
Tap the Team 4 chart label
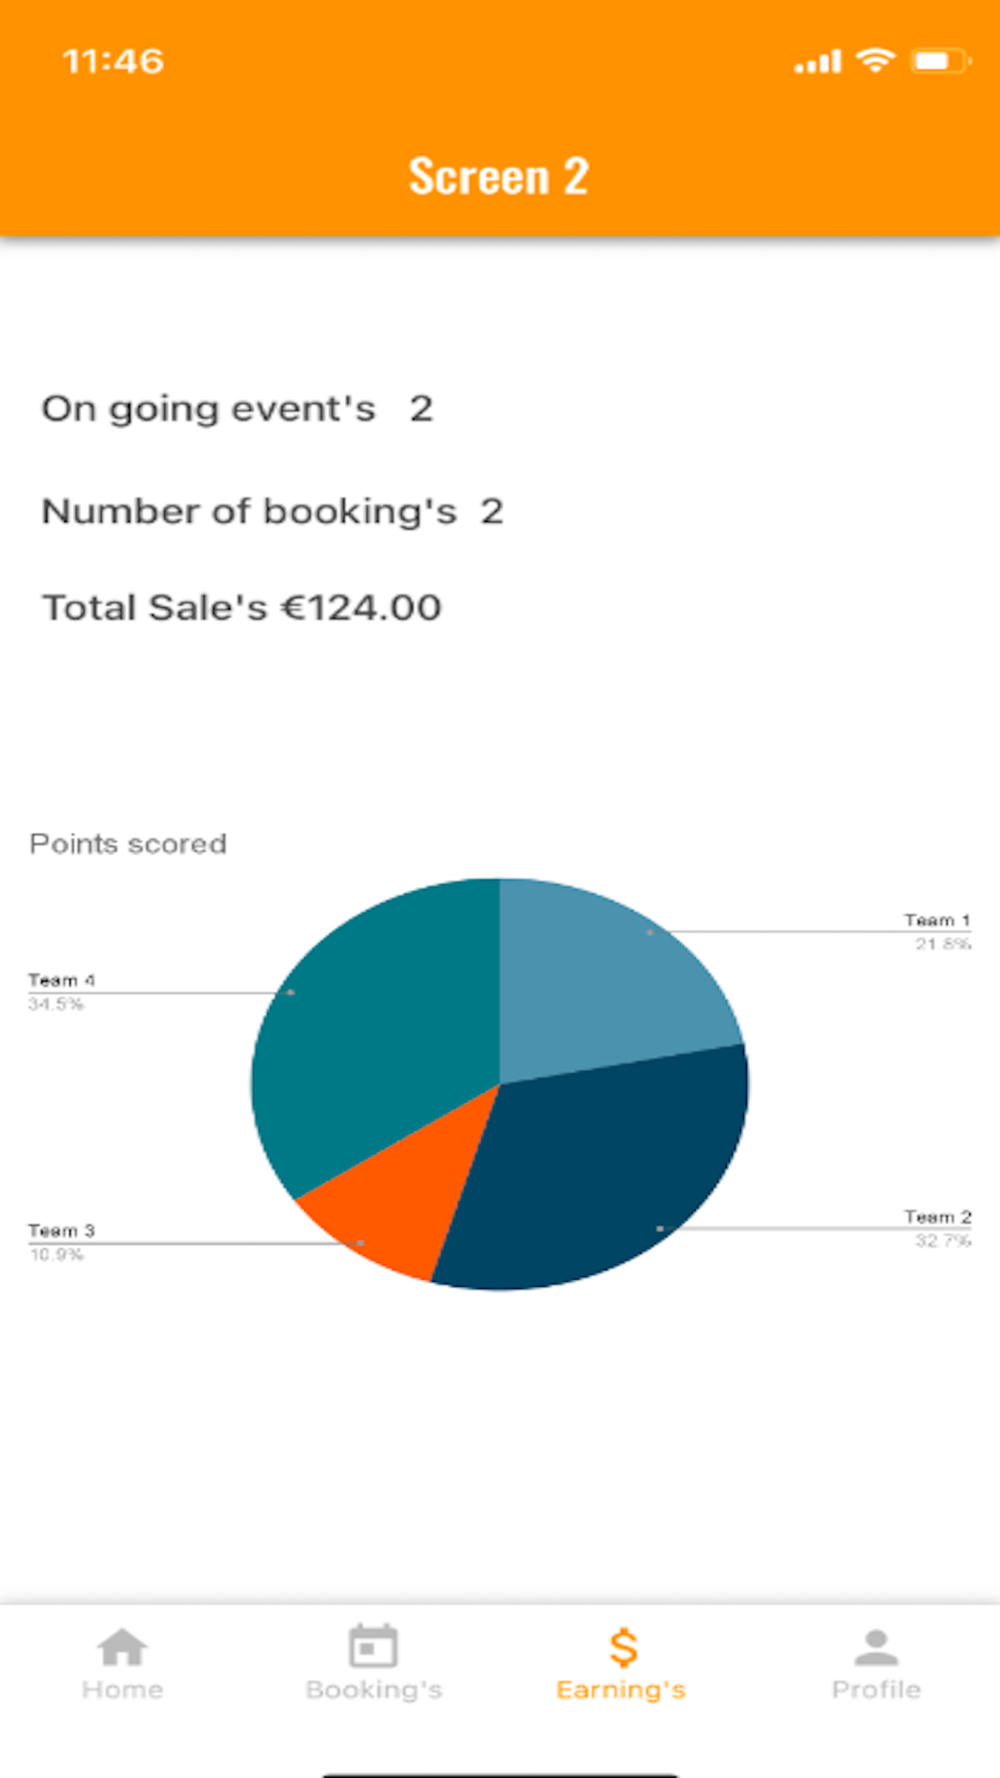pos(61,981)
